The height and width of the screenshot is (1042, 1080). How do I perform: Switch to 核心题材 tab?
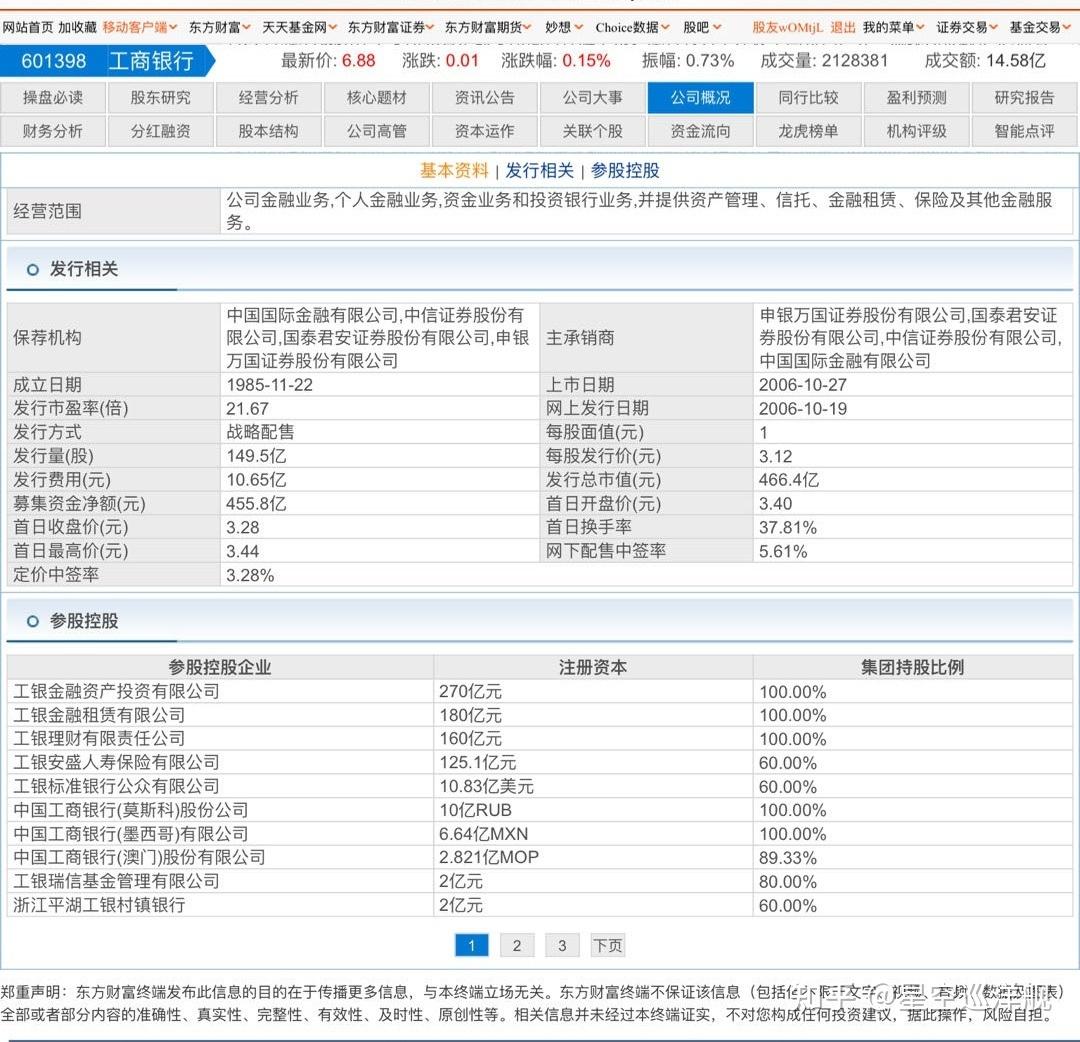click(x=377, y=98)
